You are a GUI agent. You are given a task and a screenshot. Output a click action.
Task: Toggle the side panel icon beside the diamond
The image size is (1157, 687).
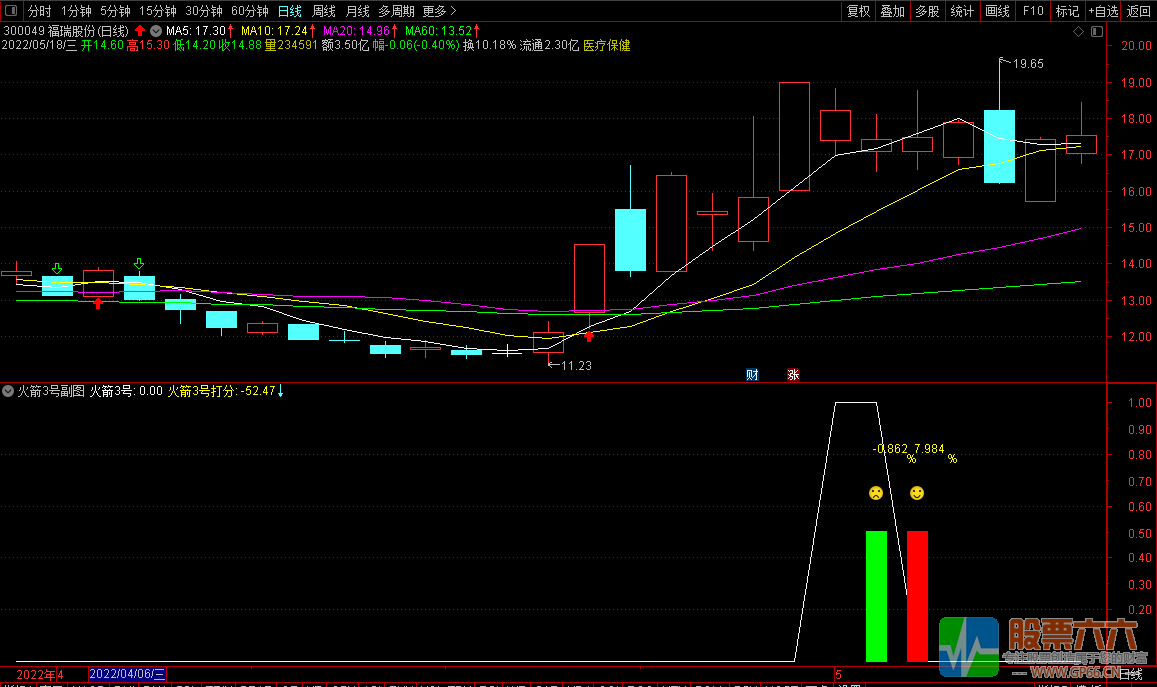click(1095, 32)
